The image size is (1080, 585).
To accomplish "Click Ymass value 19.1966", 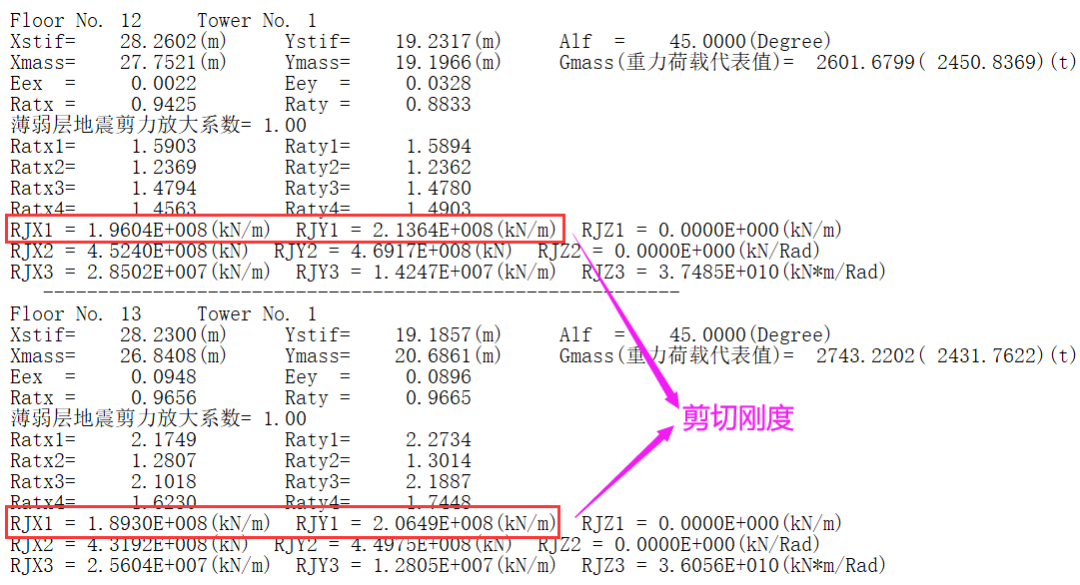I will [433, 63].
